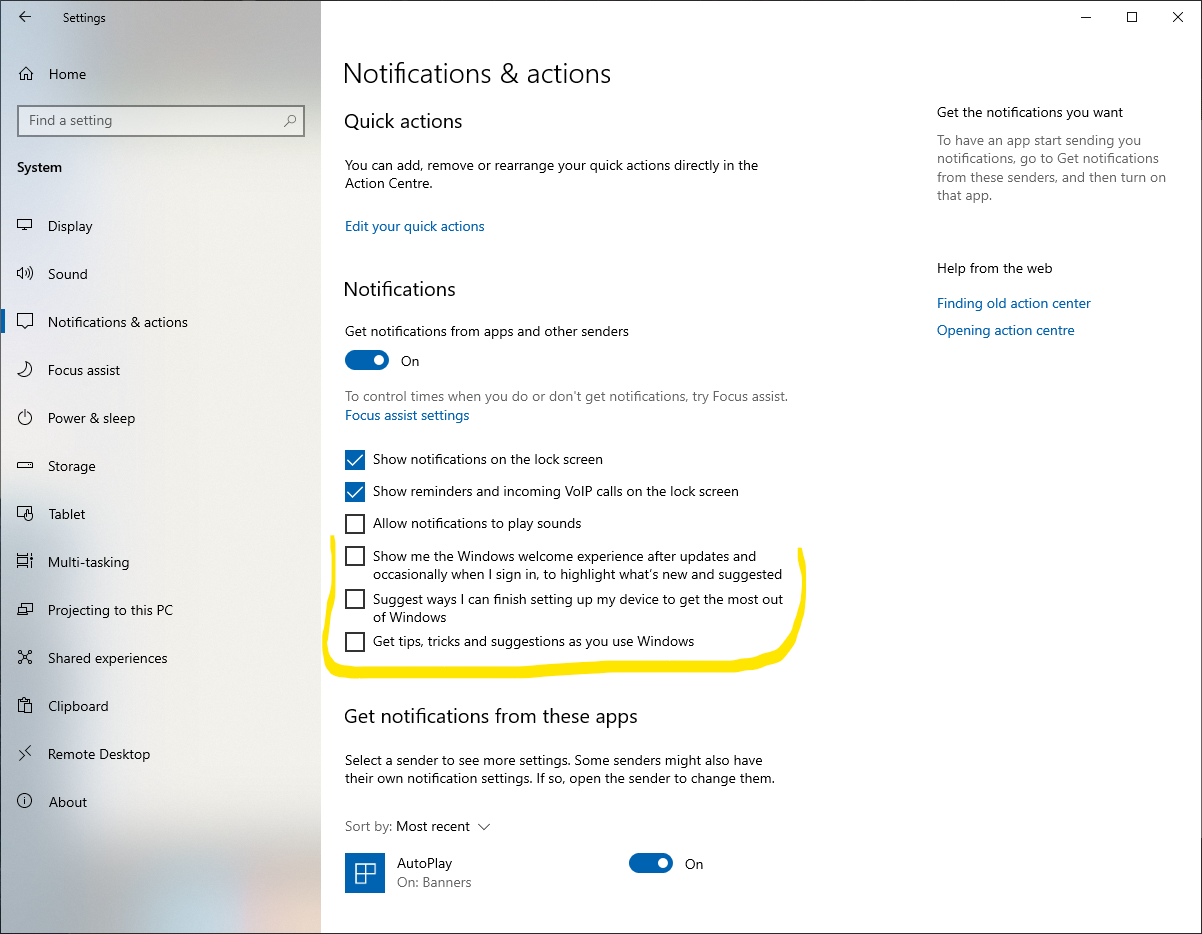Open AutoPlay sender name settings

click(x=425, y=863)
